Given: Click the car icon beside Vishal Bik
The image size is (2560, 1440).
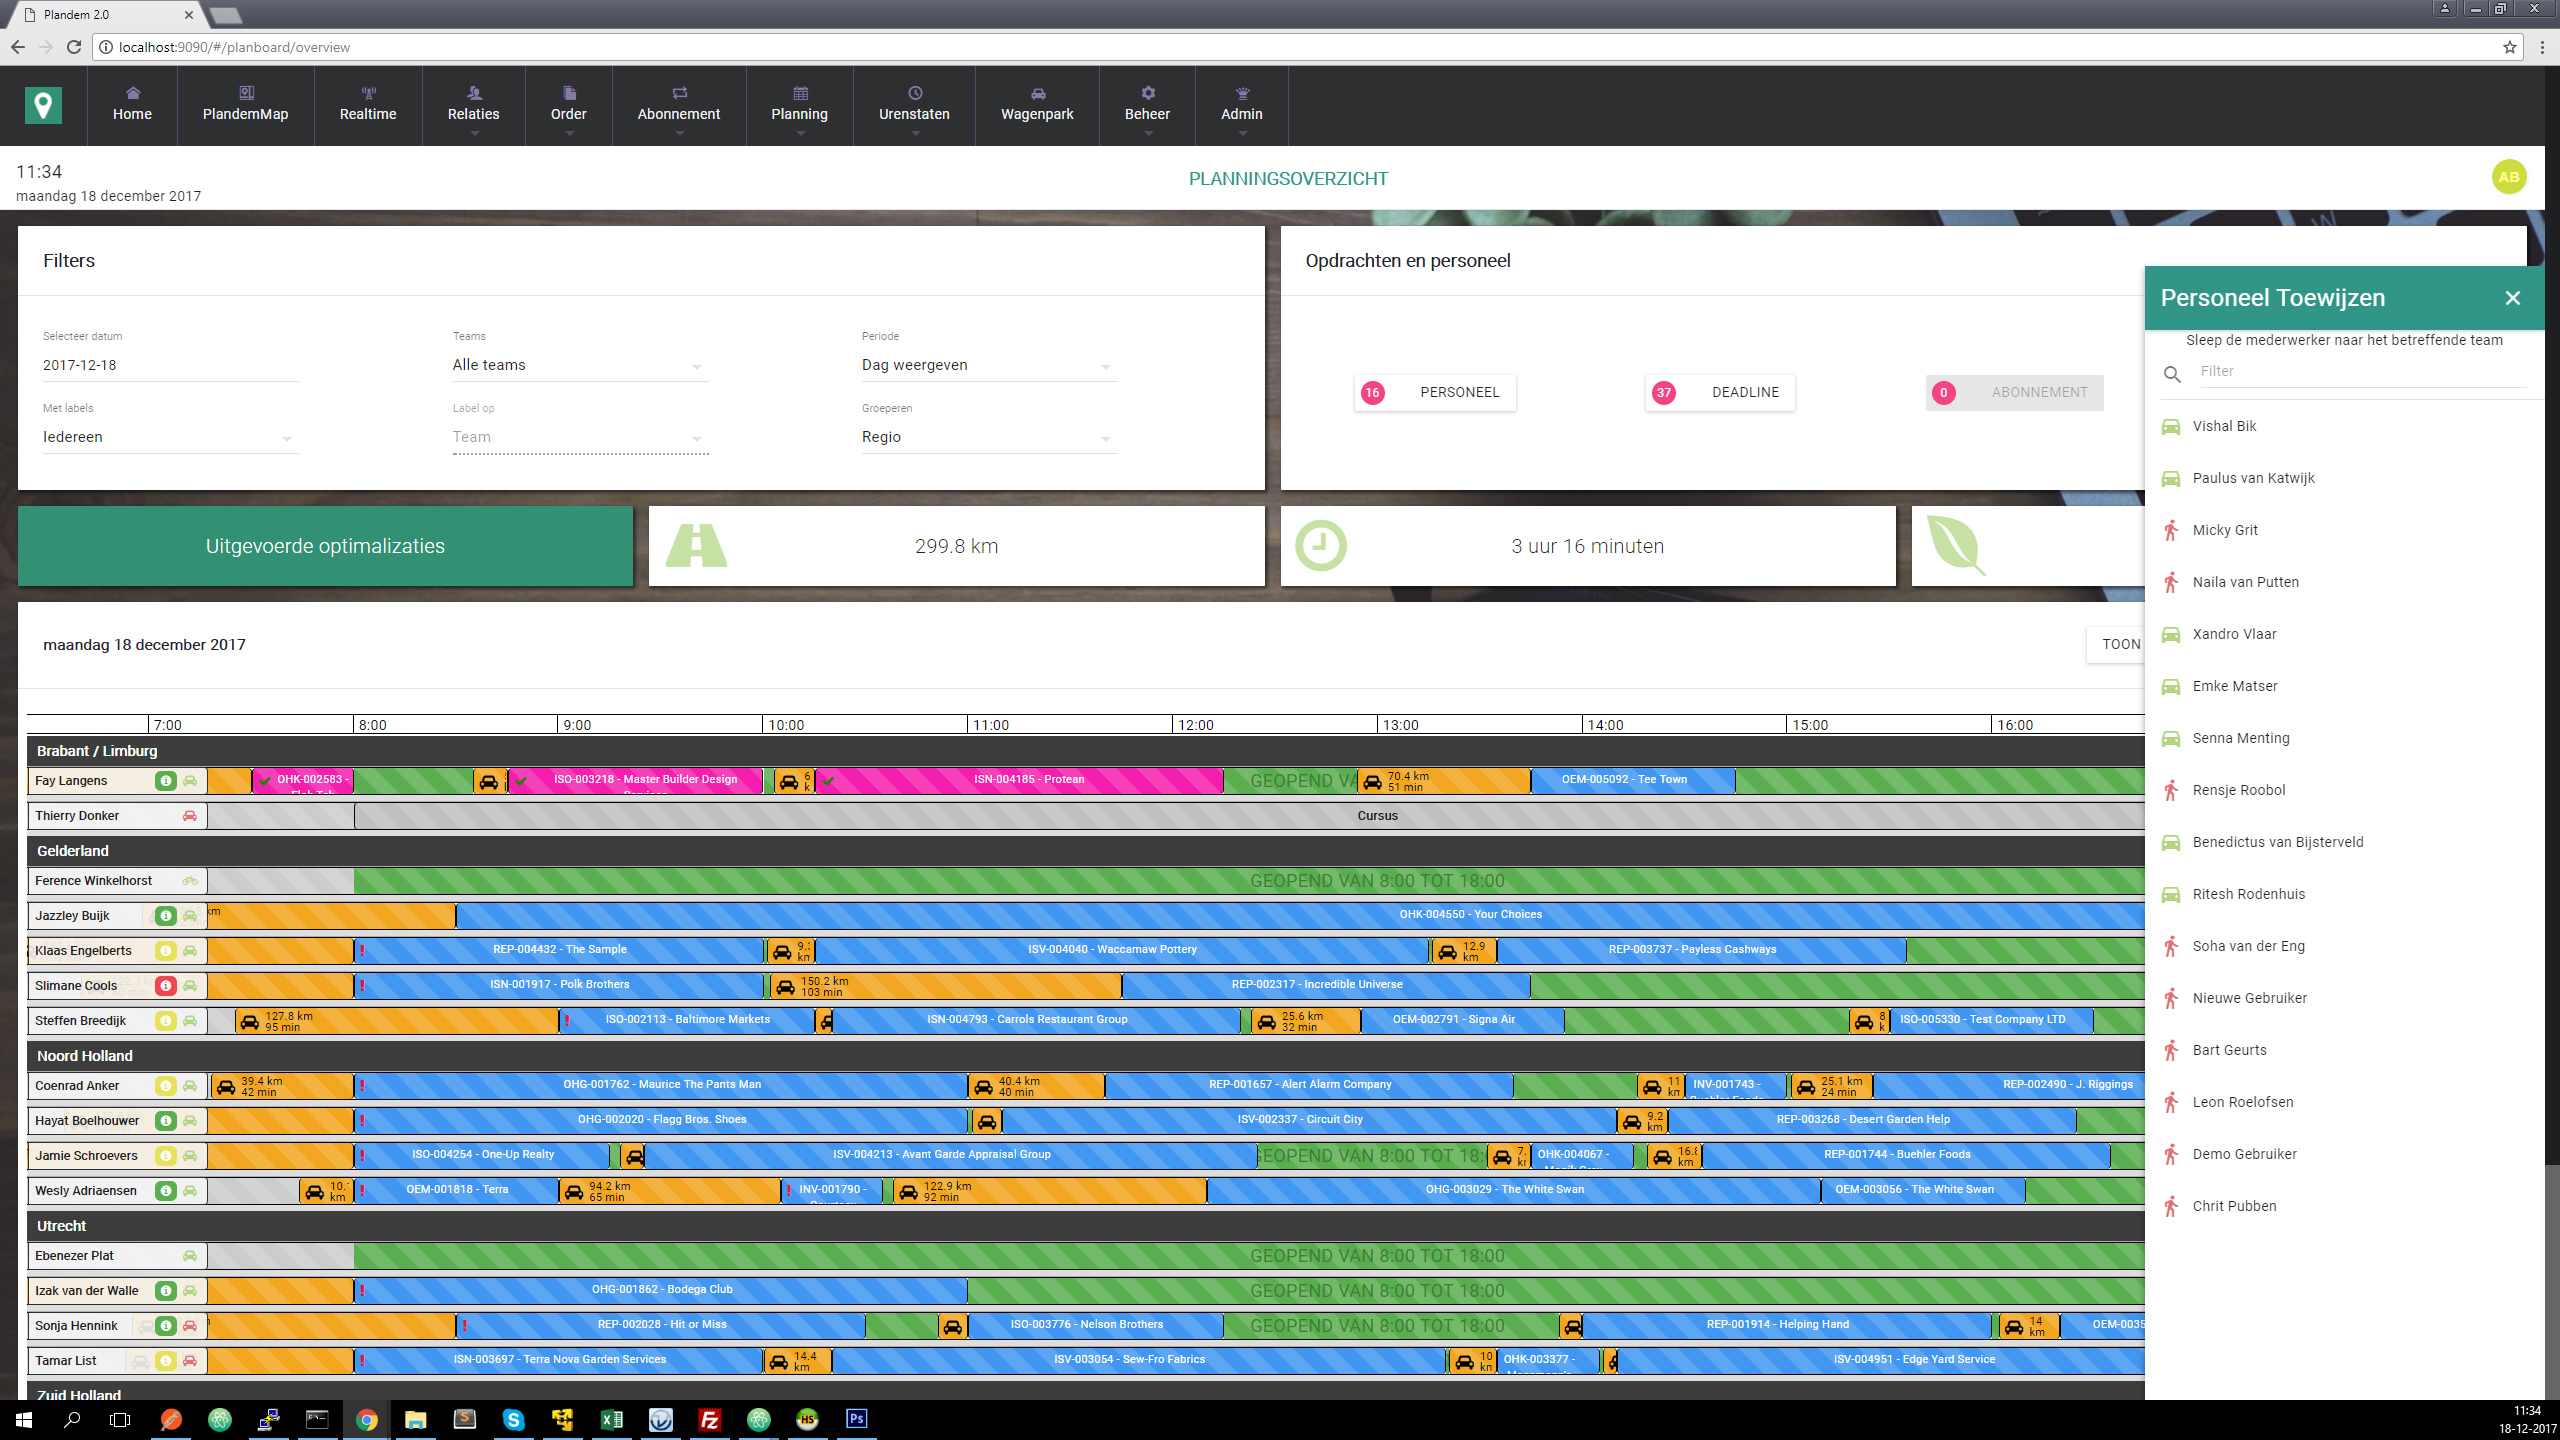Looking at the screenshot, I should point(2171,427).
